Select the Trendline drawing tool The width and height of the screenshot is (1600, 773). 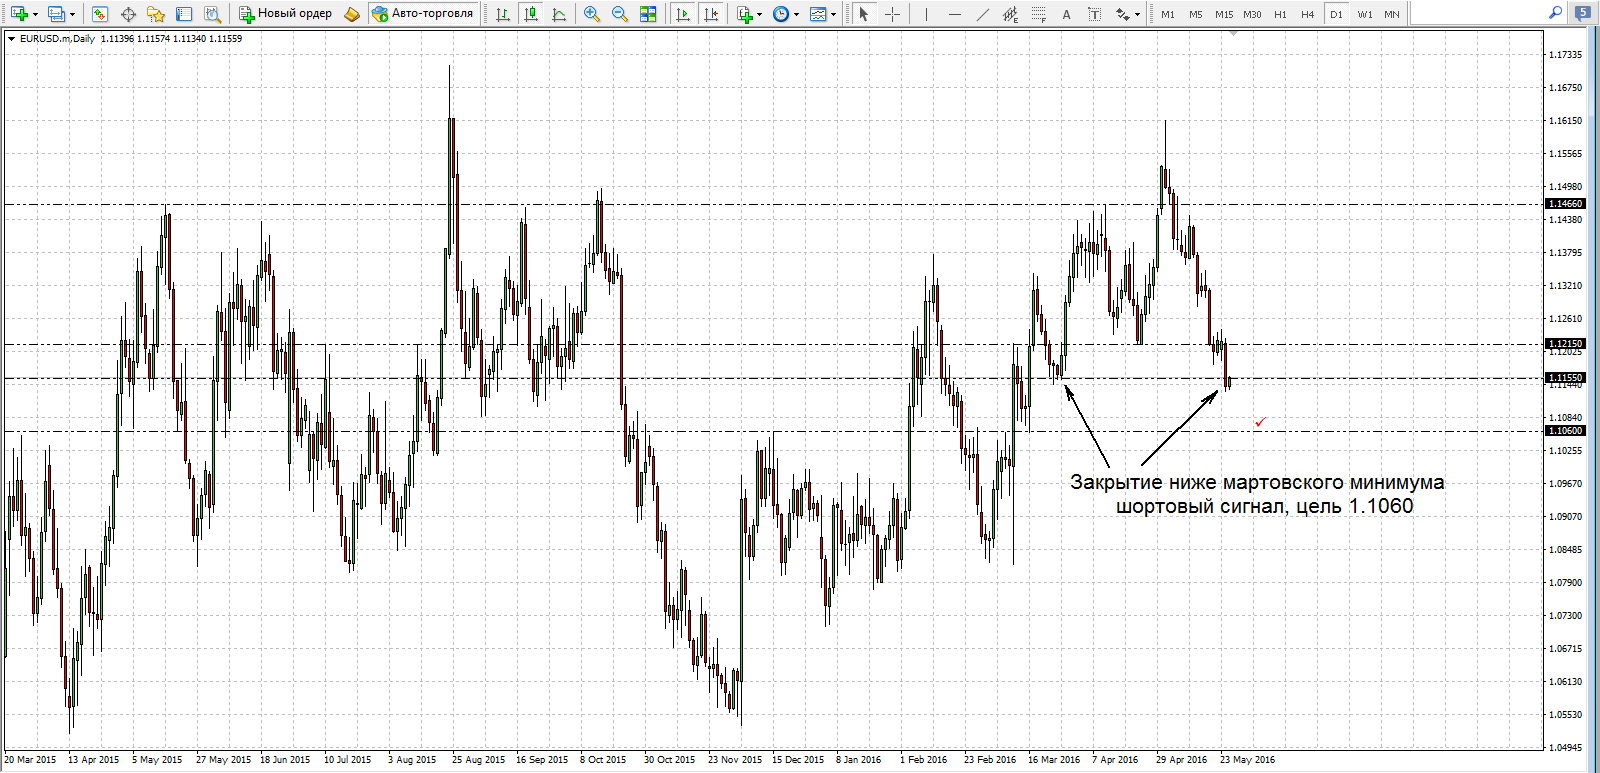pyautogui.click(x=982, y=14)
